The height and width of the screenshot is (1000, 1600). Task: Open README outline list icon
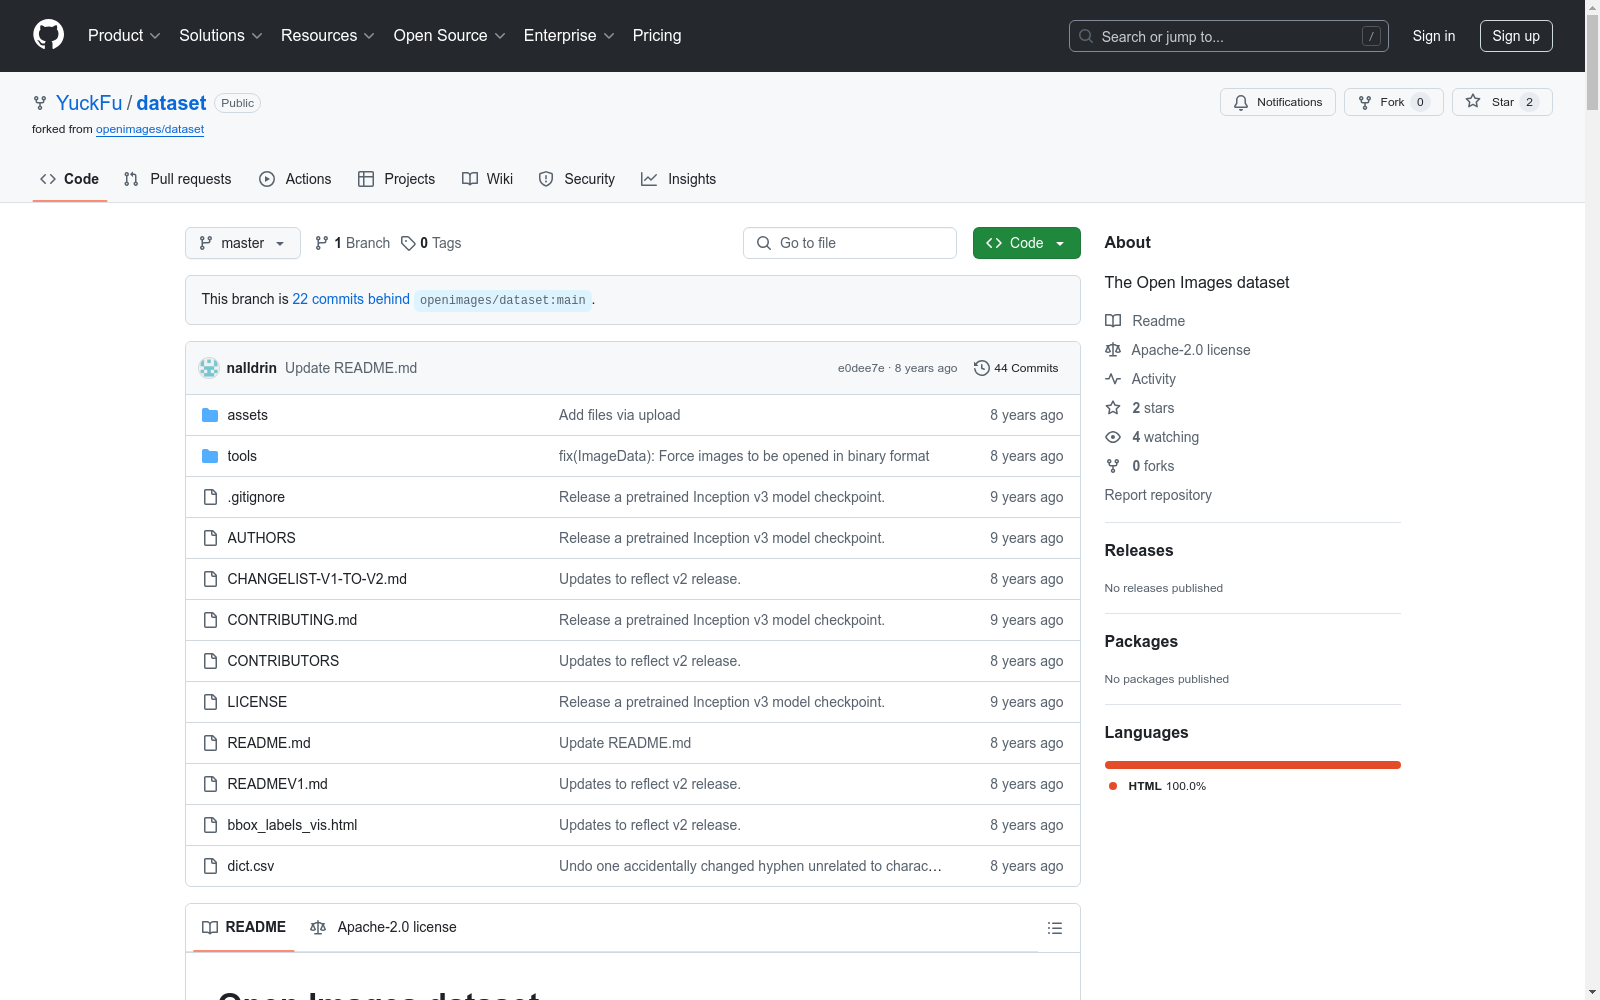pos(1054,928)
